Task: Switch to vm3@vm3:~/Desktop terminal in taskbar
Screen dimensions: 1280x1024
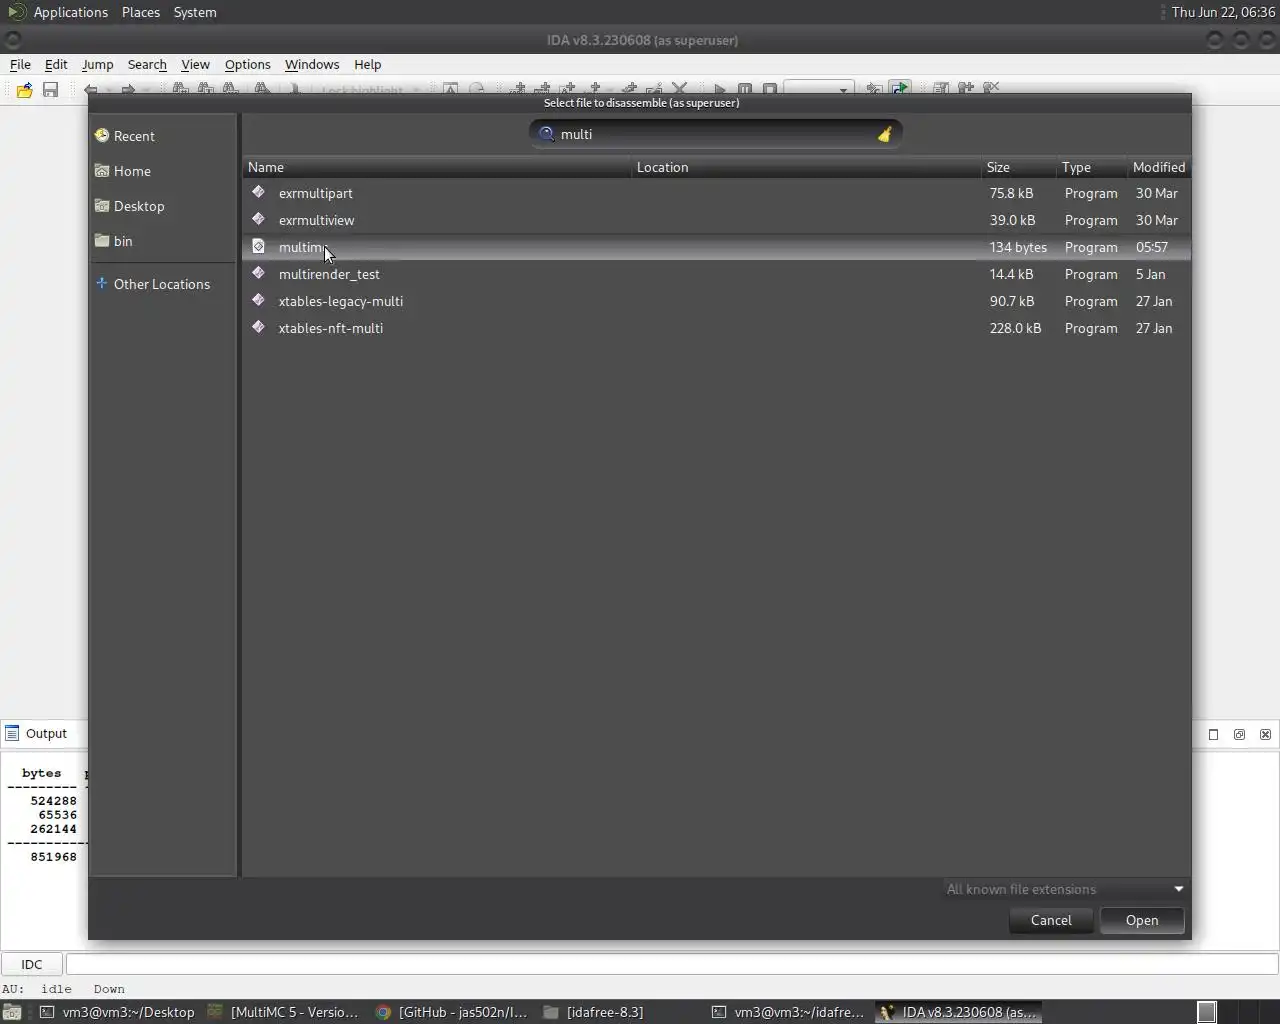Action: (x=117, y=1012)
